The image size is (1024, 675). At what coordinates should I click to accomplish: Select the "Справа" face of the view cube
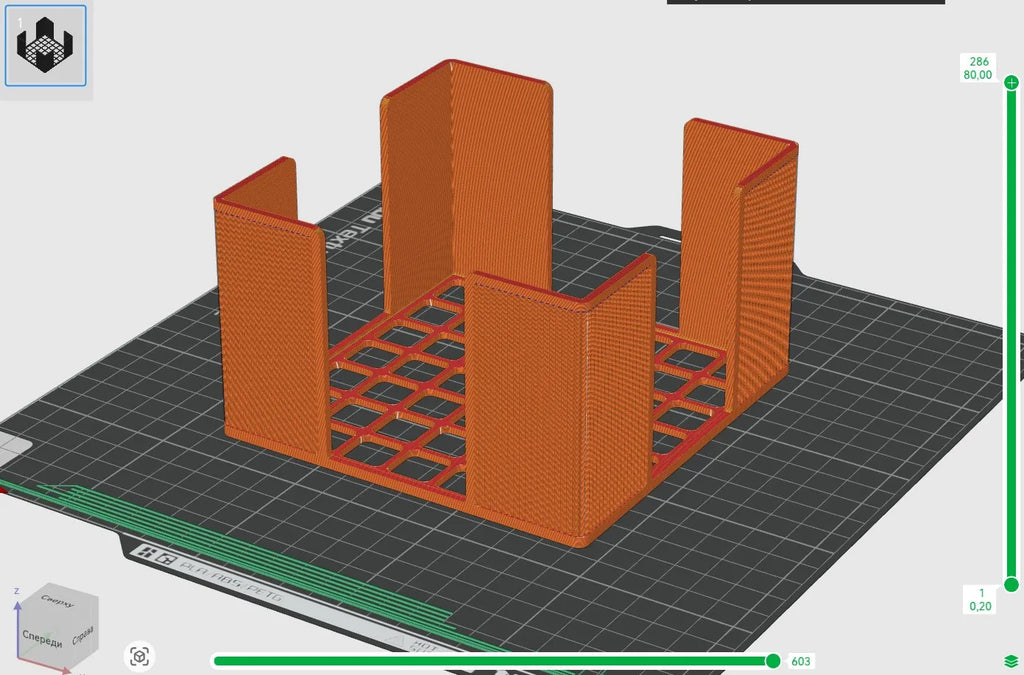pos(83,635)
